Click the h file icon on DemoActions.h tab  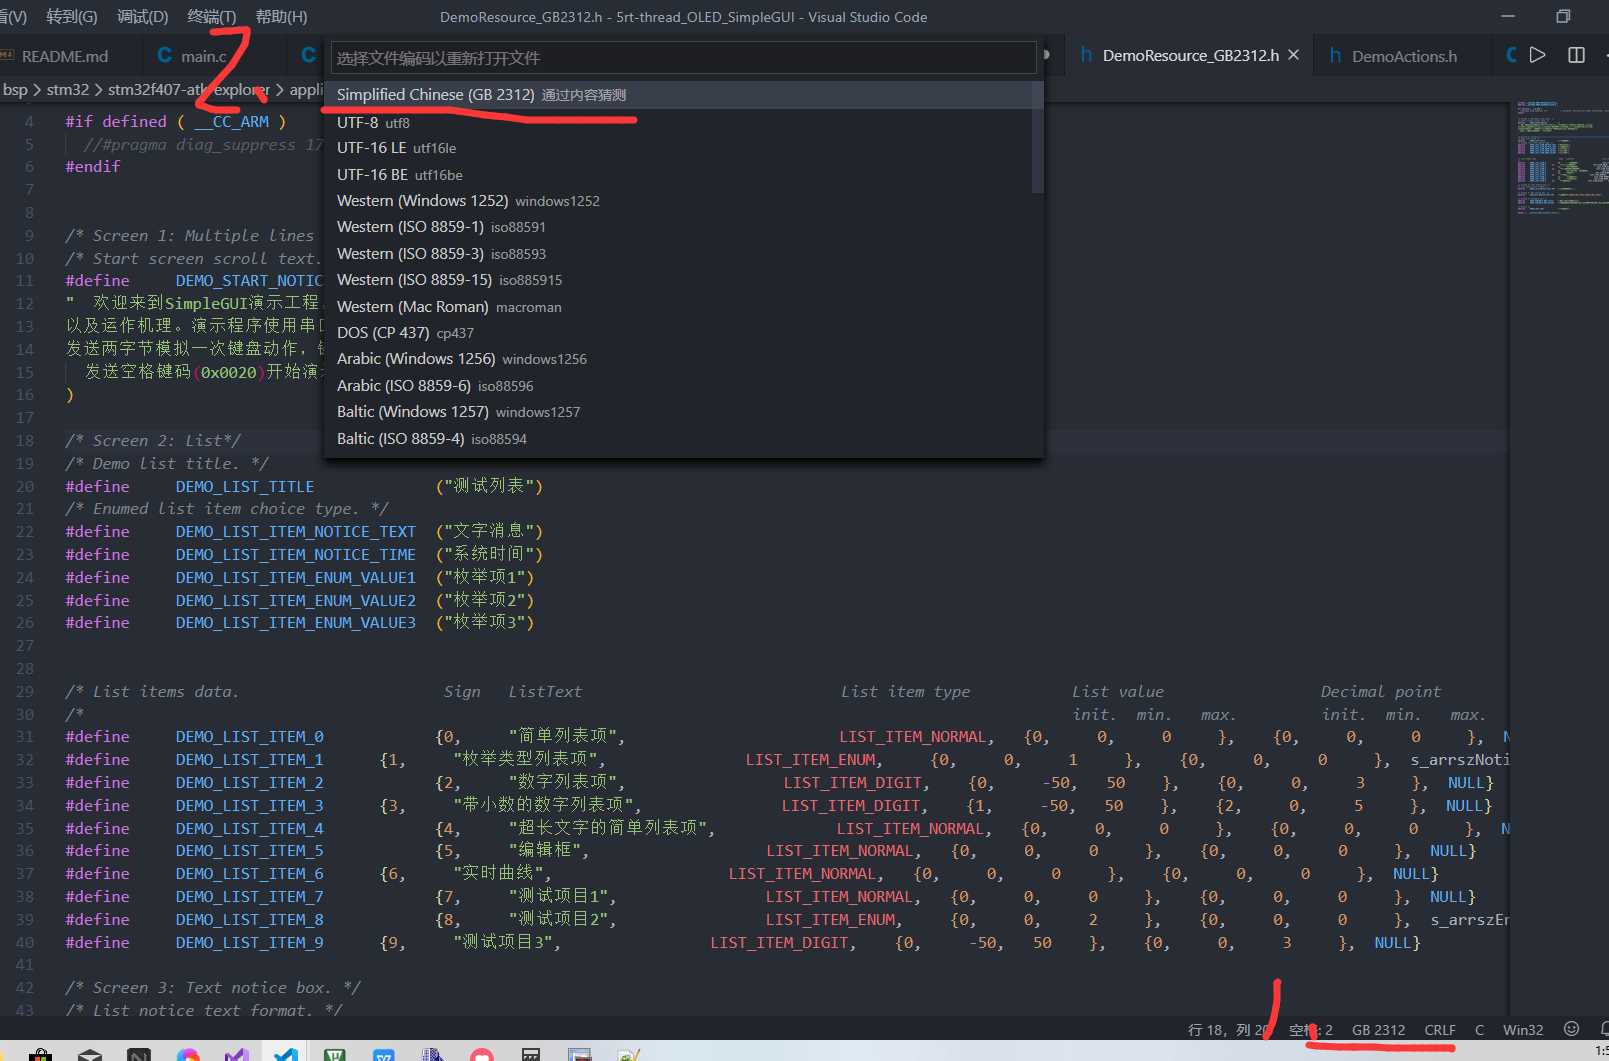[x=1335, y=56]
